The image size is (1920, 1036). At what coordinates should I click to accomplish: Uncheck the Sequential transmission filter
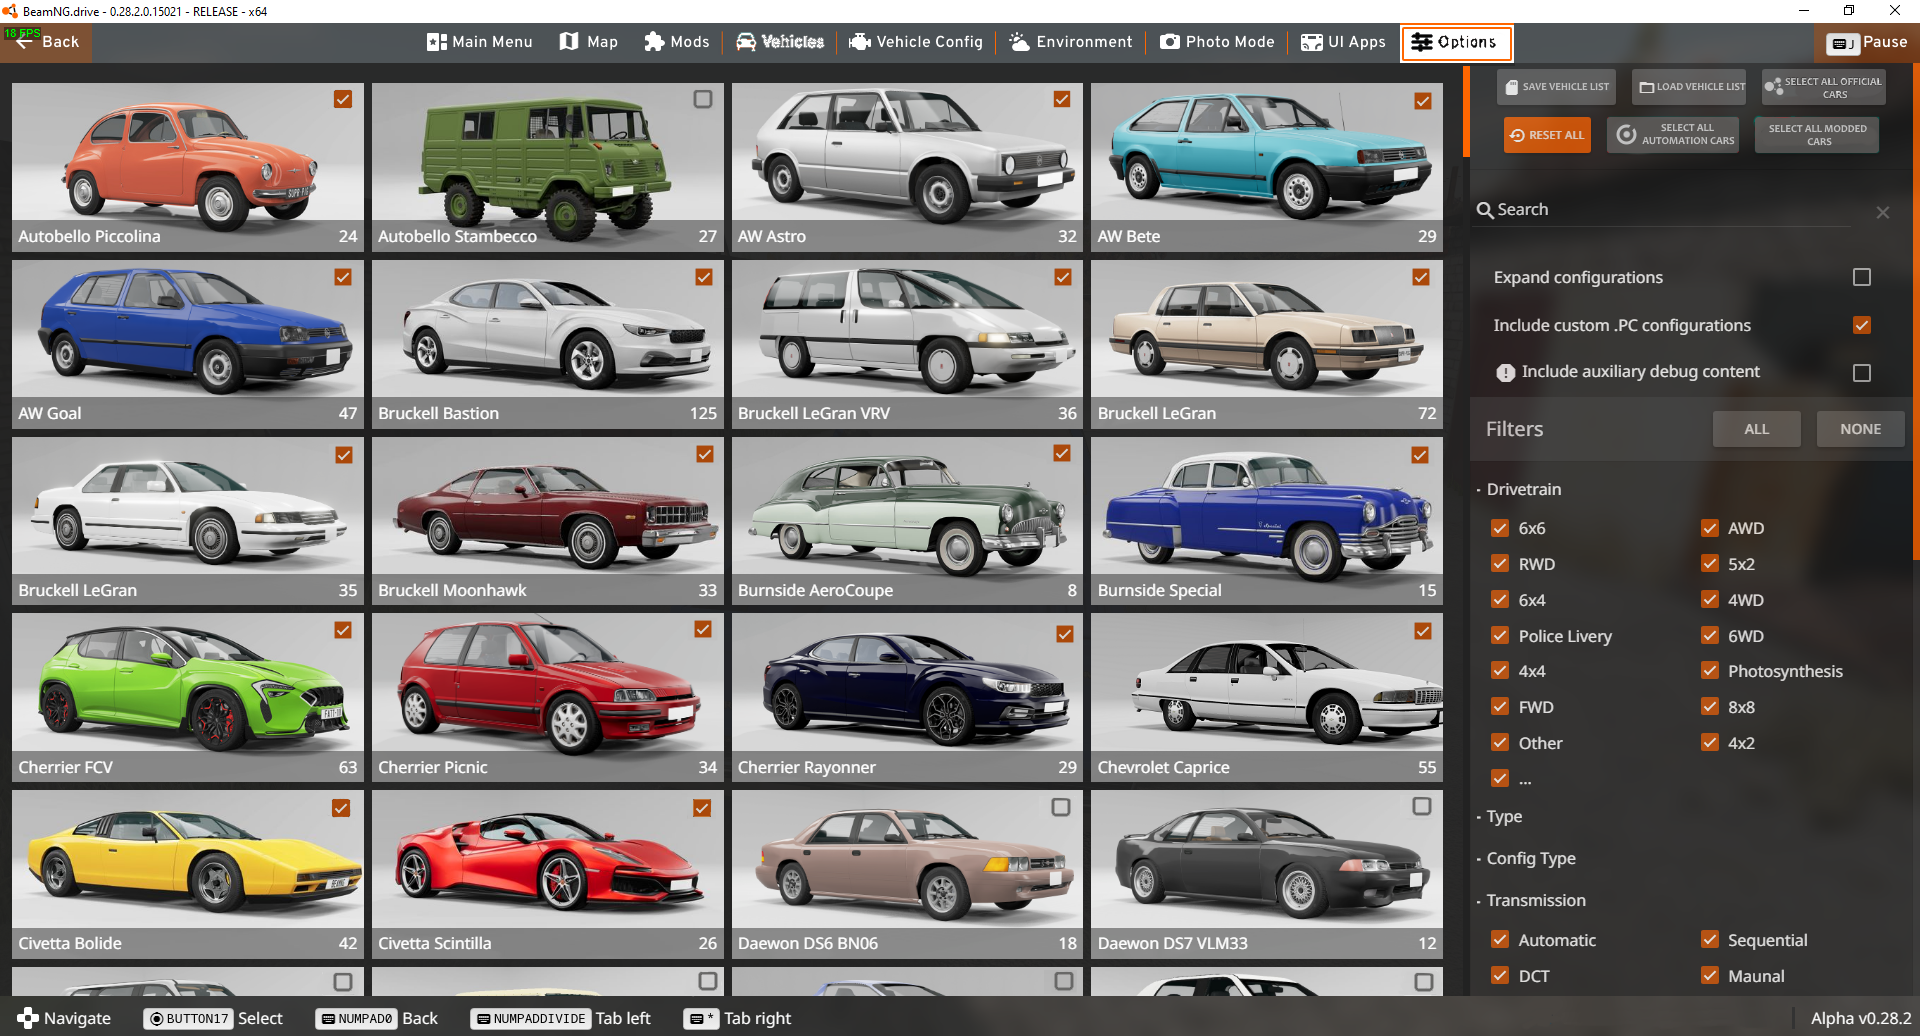point(1710,939)
